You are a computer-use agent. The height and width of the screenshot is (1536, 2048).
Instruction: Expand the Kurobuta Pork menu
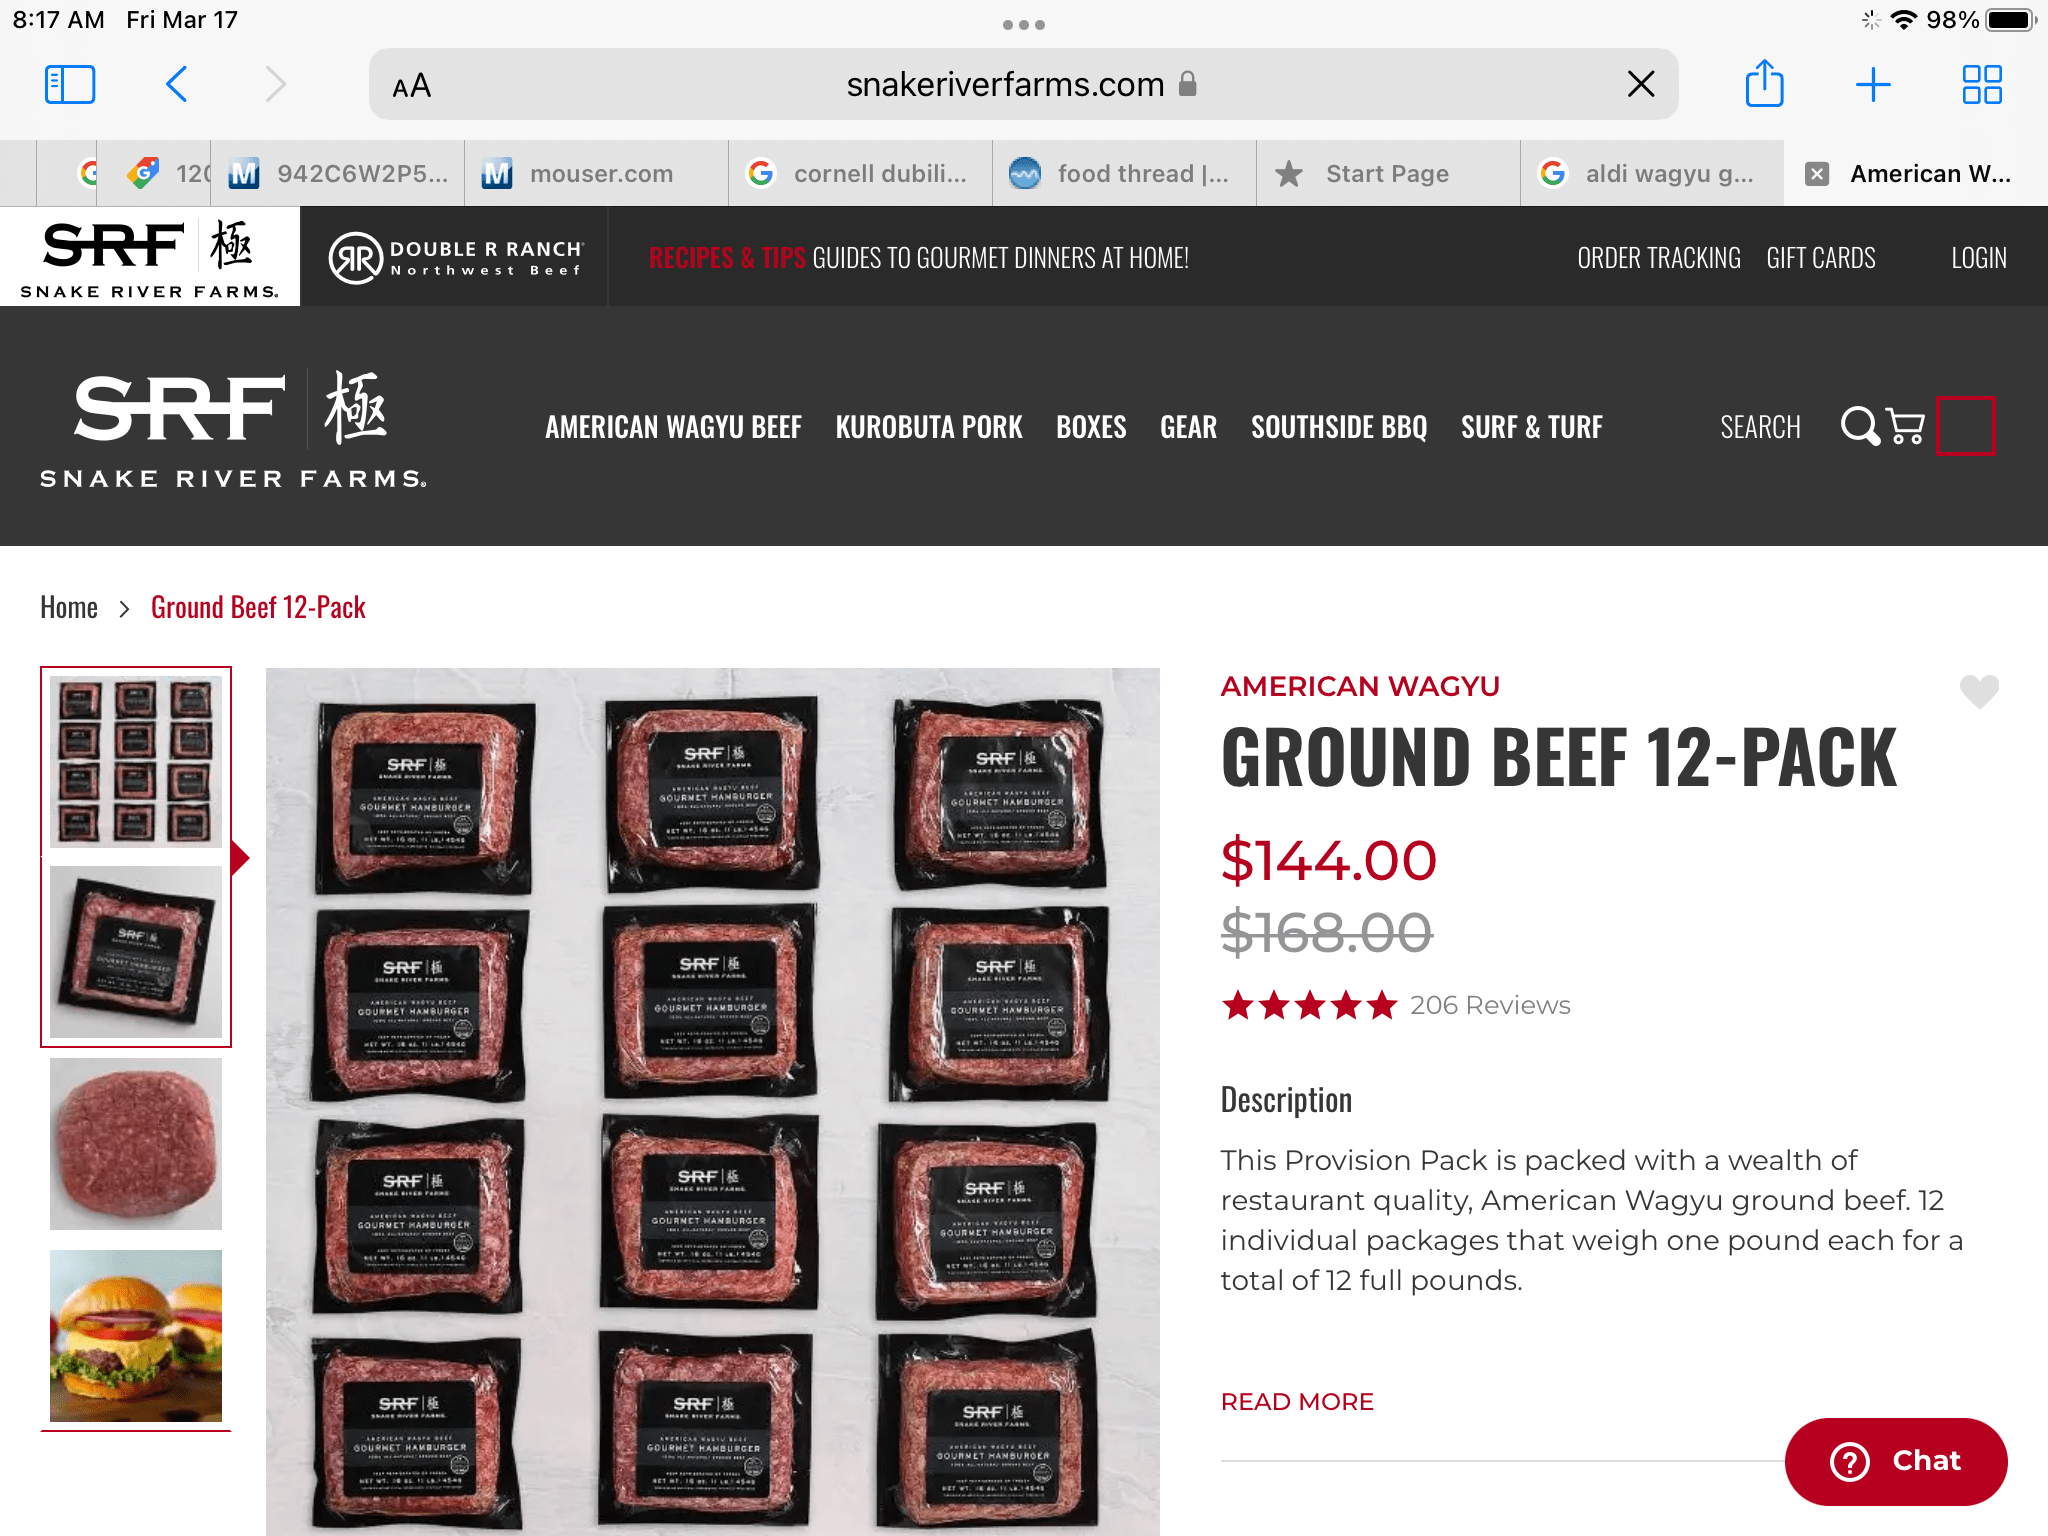929,427
